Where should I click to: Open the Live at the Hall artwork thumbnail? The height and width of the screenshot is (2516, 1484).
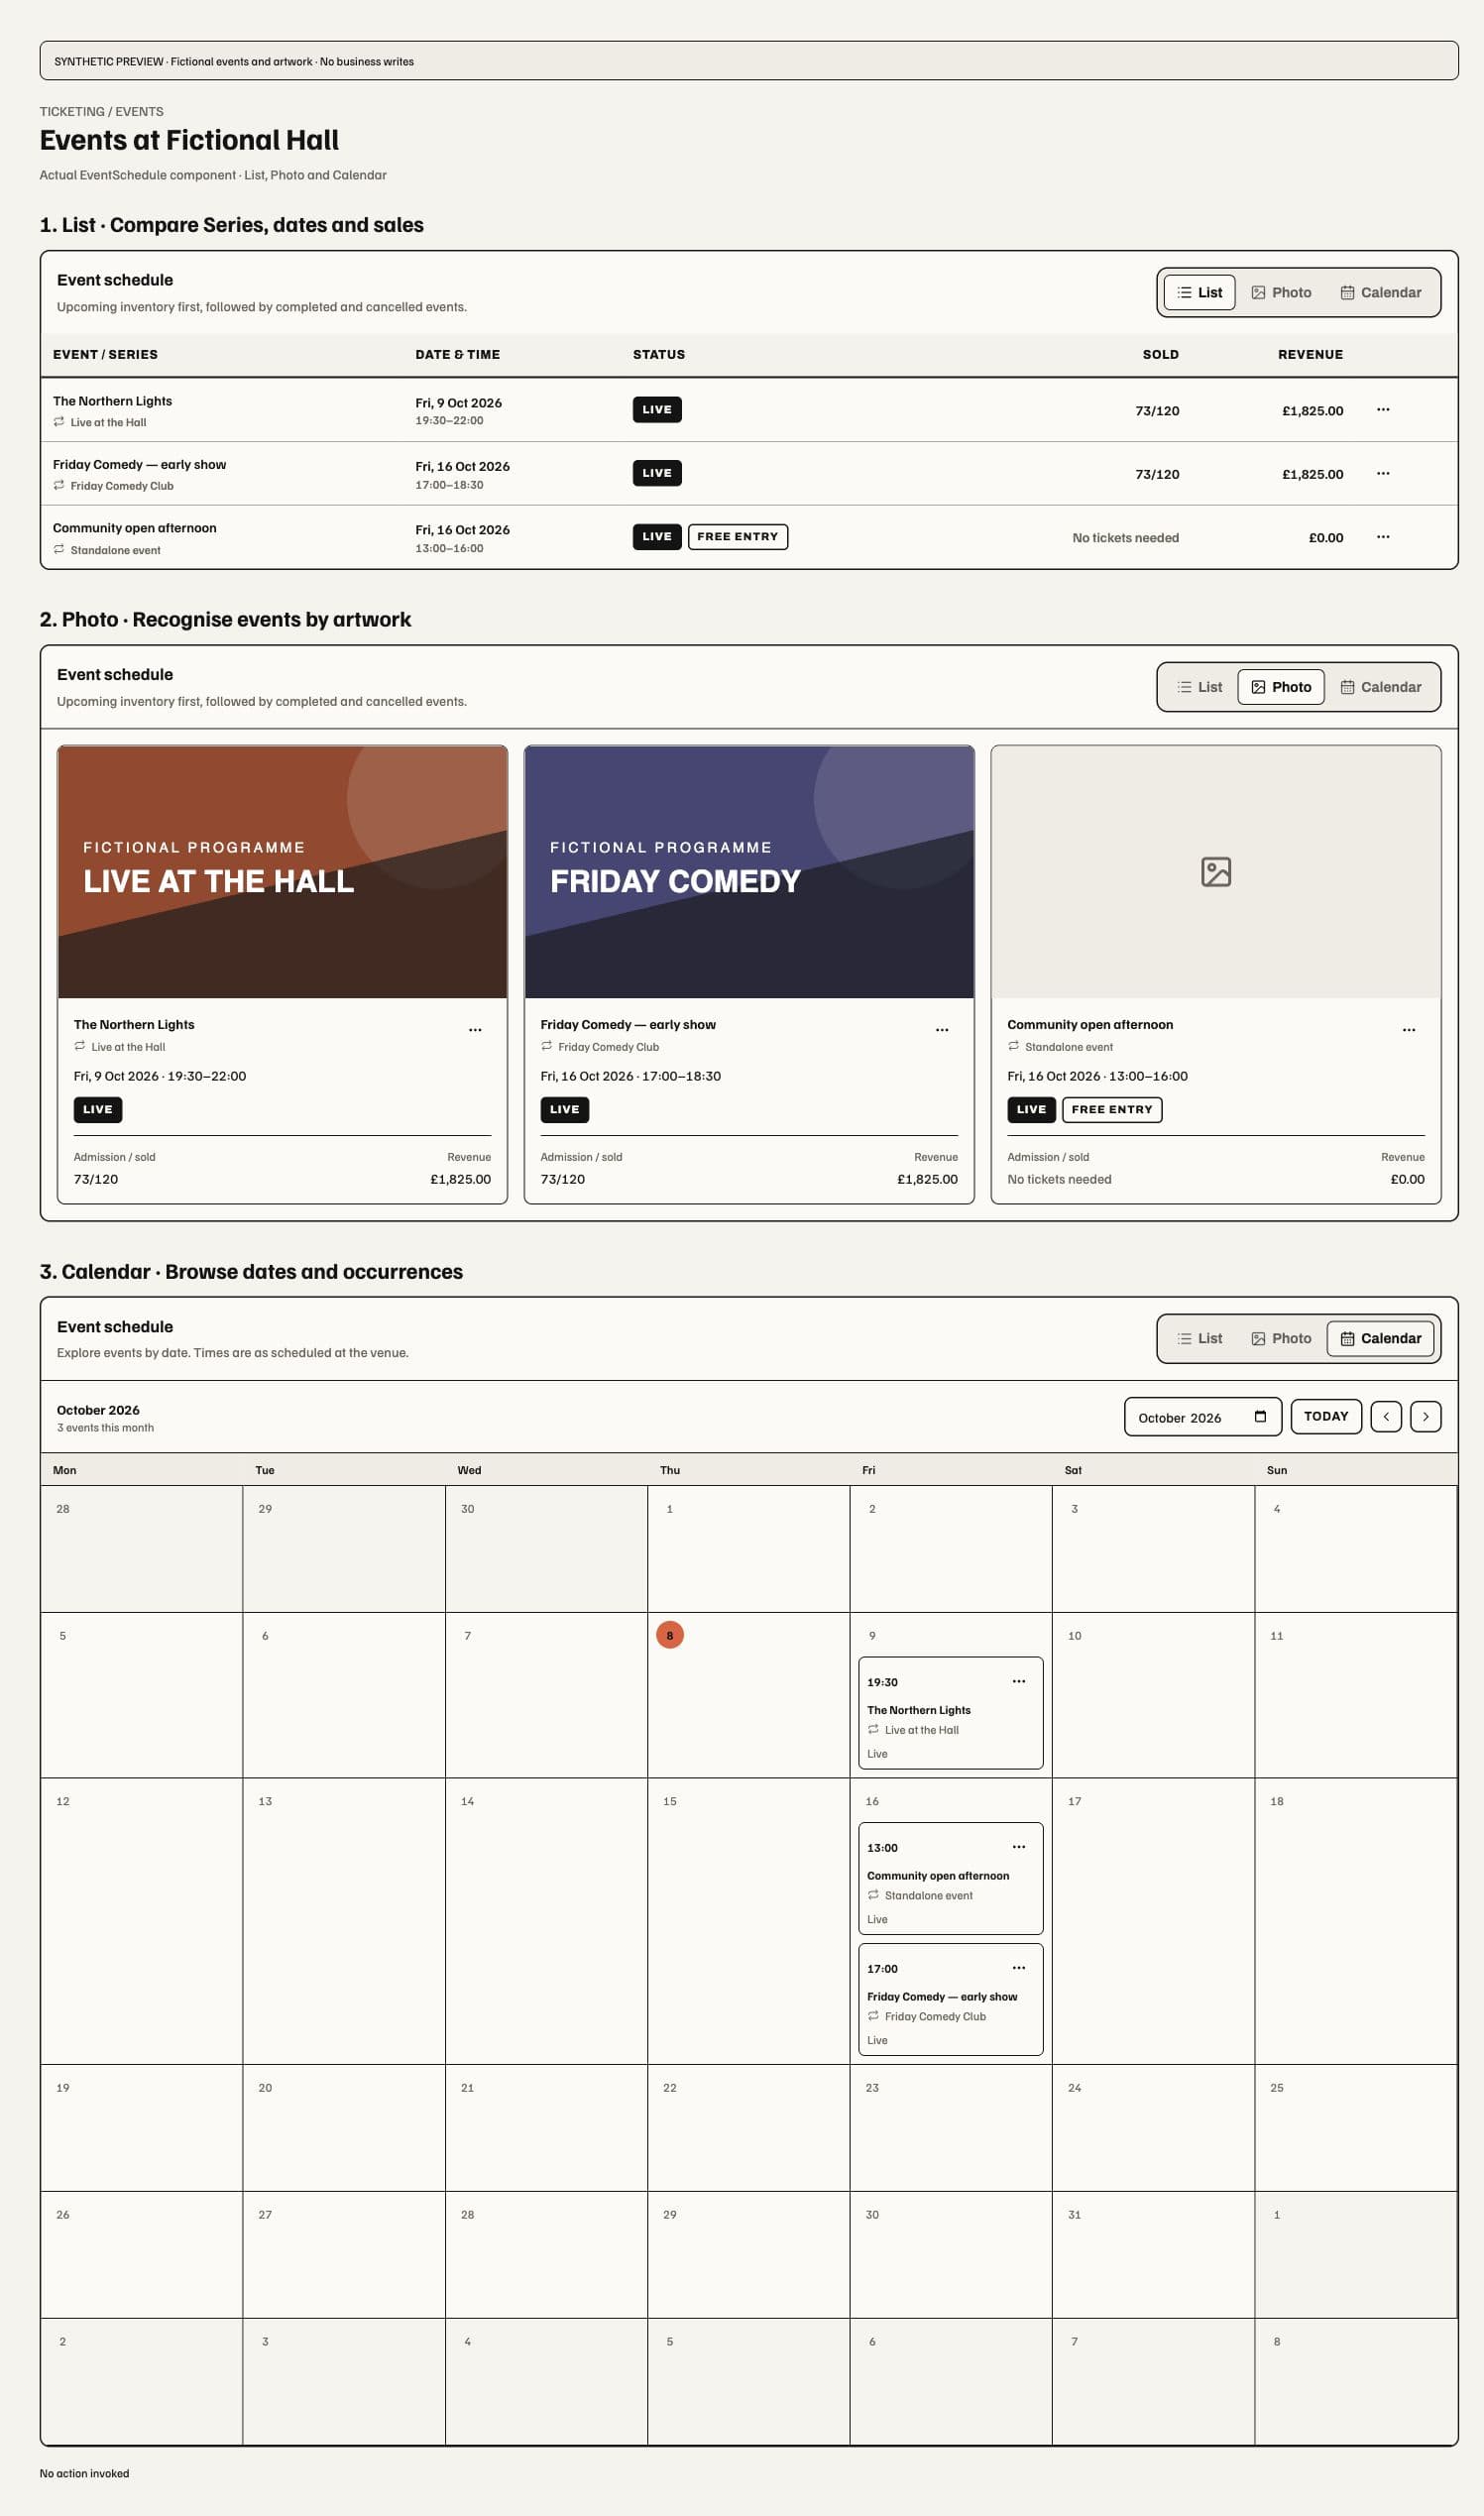(282, 872)
